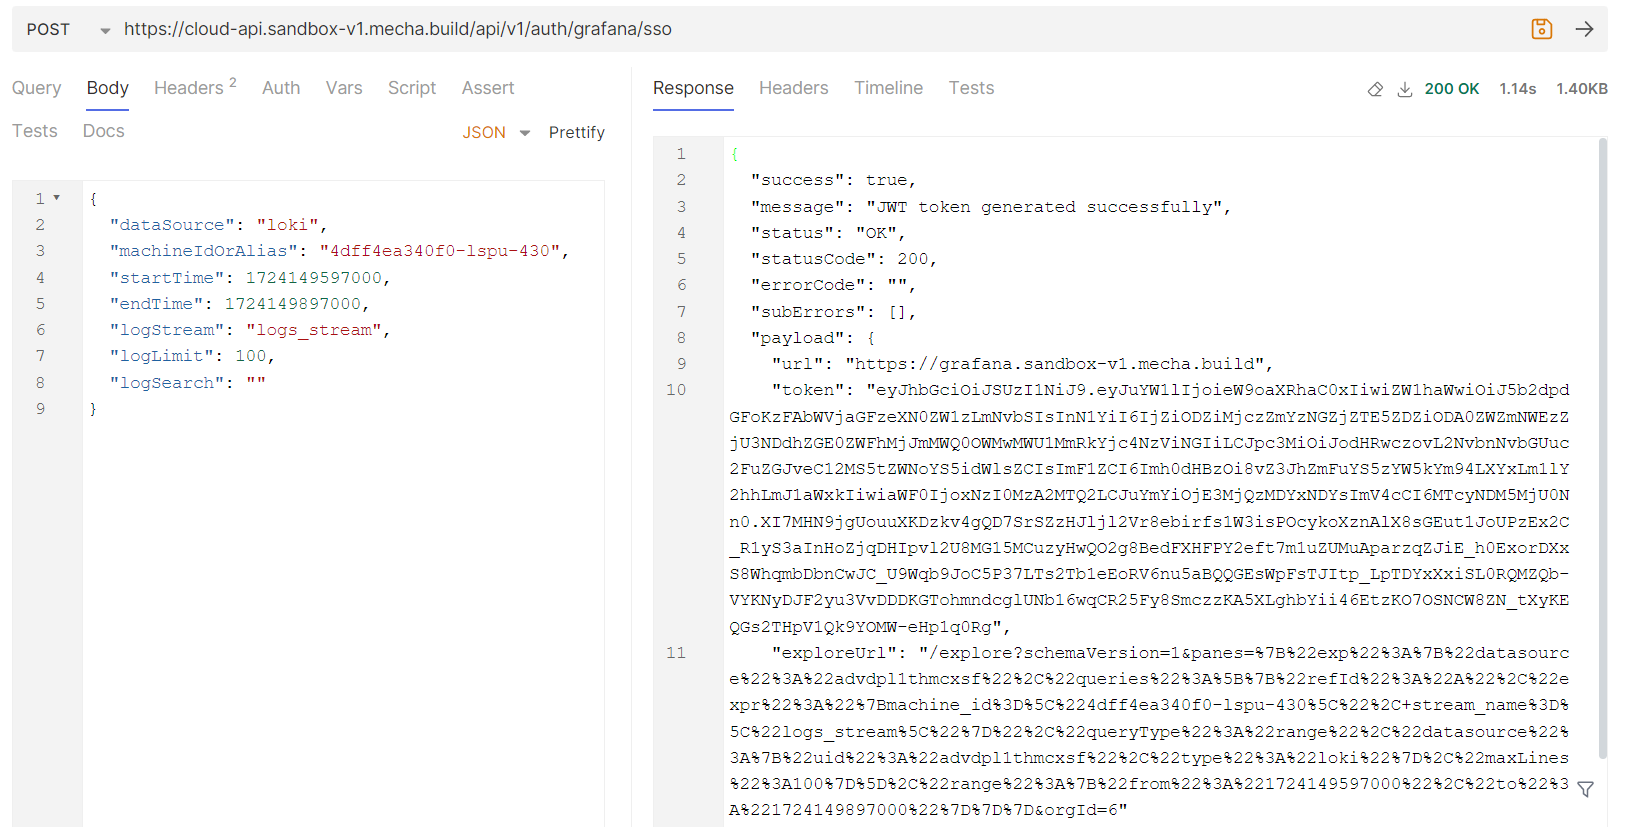Open the request Headers tab
The width and height of the screenshot is (1626, 827).
point(195,88)
